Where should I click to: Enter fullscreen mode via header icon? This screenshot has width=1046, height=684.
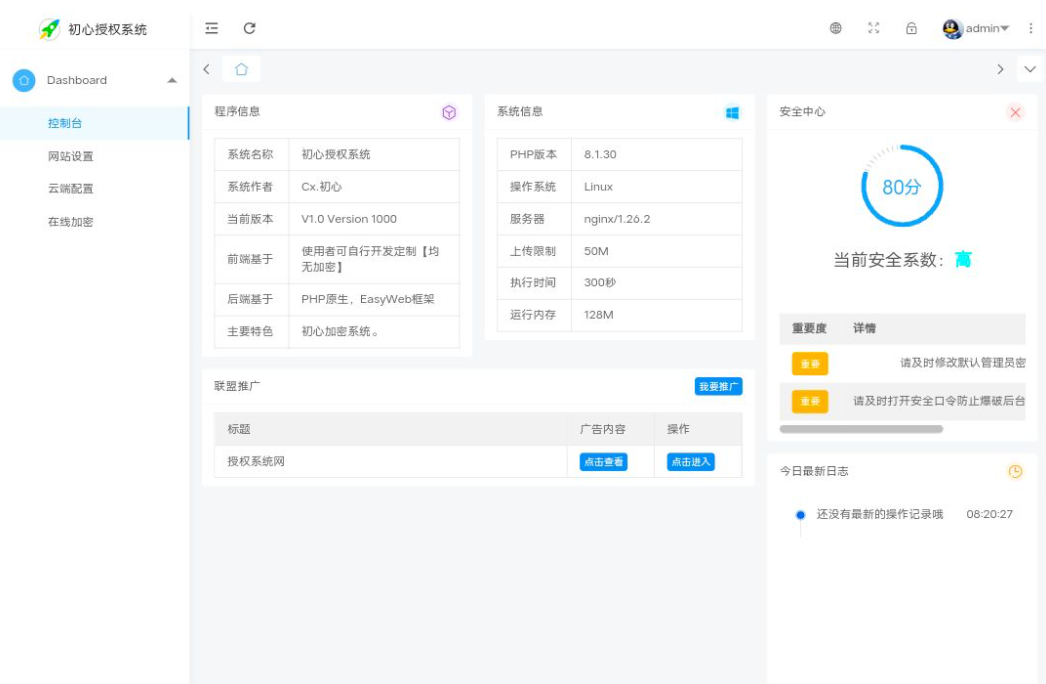[874, 28]
